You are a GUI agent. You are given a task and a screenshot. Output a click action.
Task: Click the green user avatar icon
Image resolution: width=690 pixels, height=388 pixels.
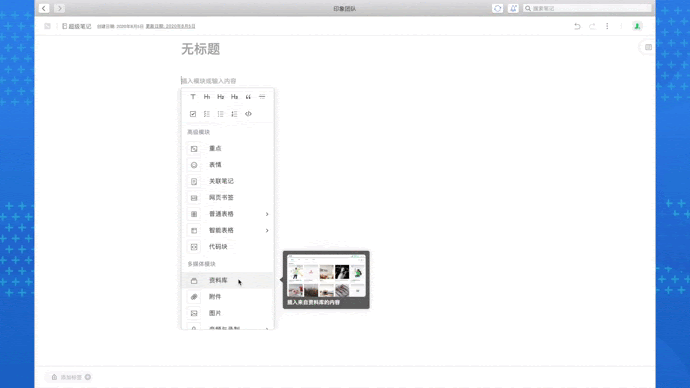click(637, 26)
